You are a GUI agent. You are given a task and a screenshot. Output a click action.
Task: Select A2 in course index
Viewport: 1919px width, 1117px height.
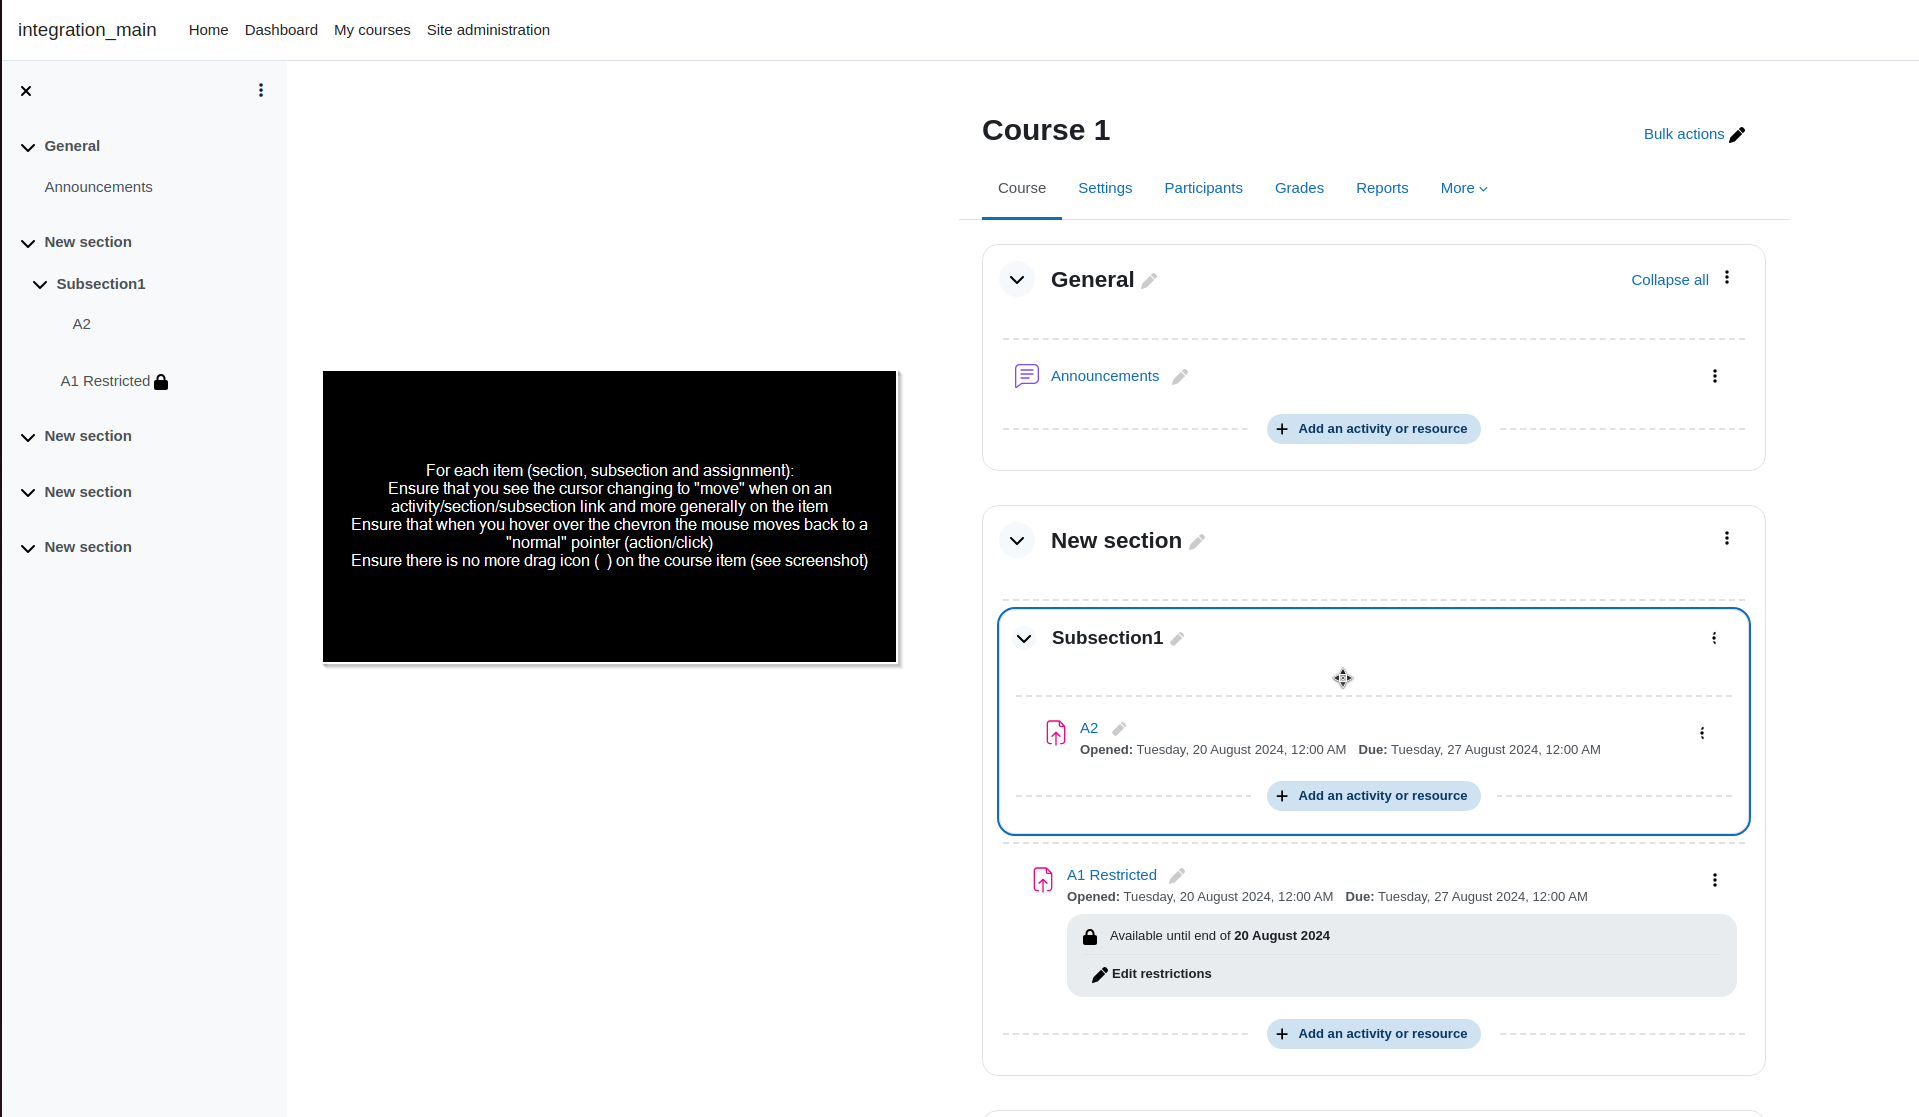click(81, 324)
